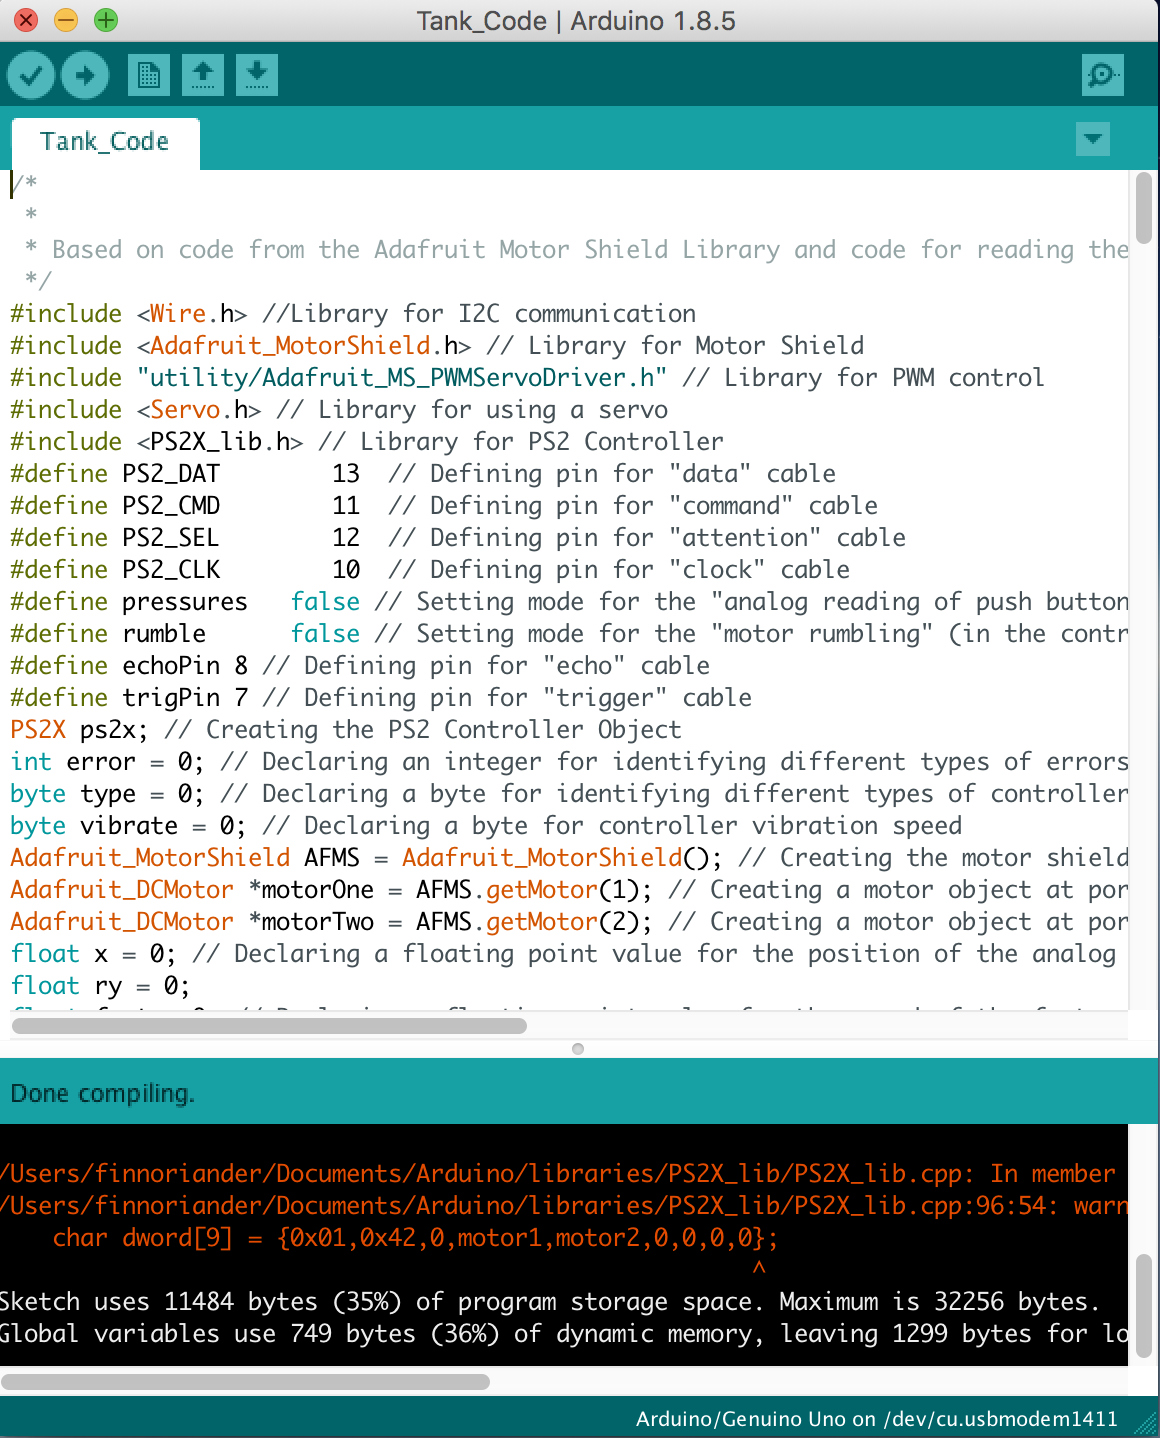1160x1438 pixels.
Task: Click the '#define rumble' line
Action: 569,634
